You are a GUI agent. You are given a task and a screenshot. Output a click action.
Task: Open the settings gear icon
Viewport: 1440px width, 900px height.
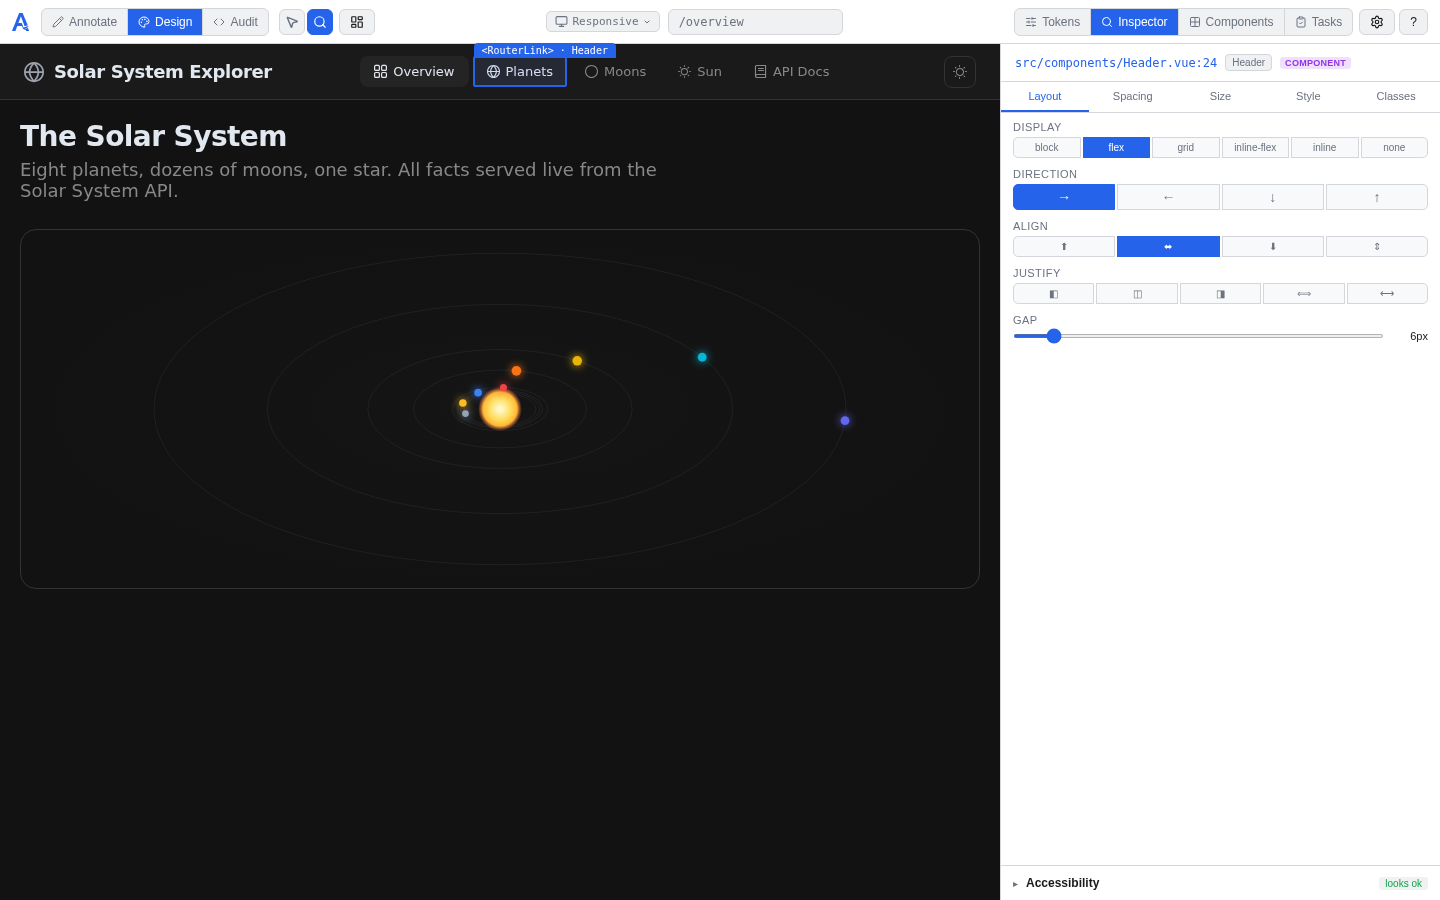(x=1377, y=22)
